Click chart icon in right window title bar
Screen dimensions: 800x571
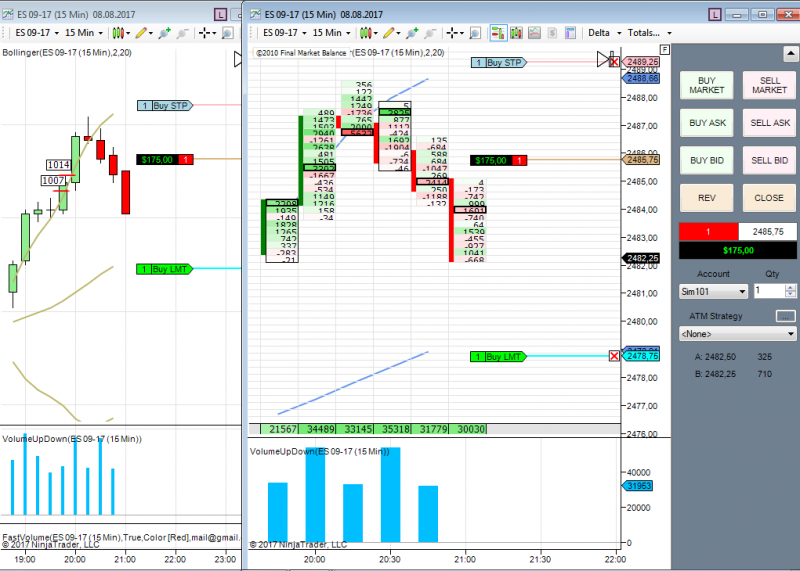[255, 14]
